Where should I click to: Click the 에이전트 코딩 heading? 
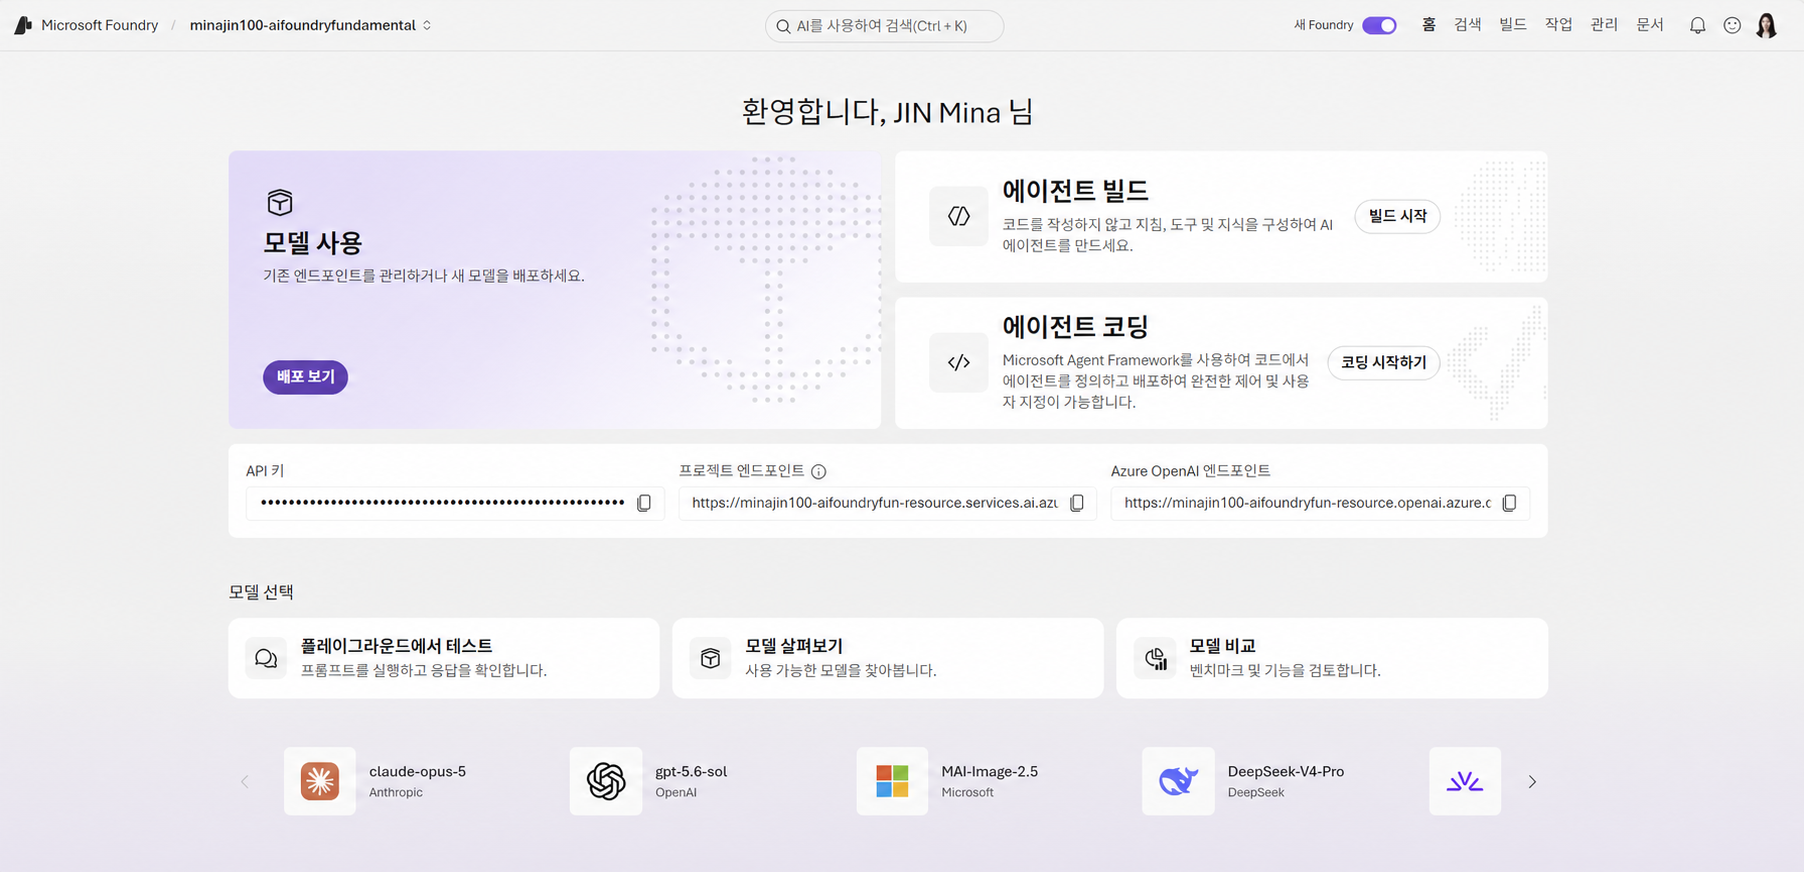point(1076,326)
